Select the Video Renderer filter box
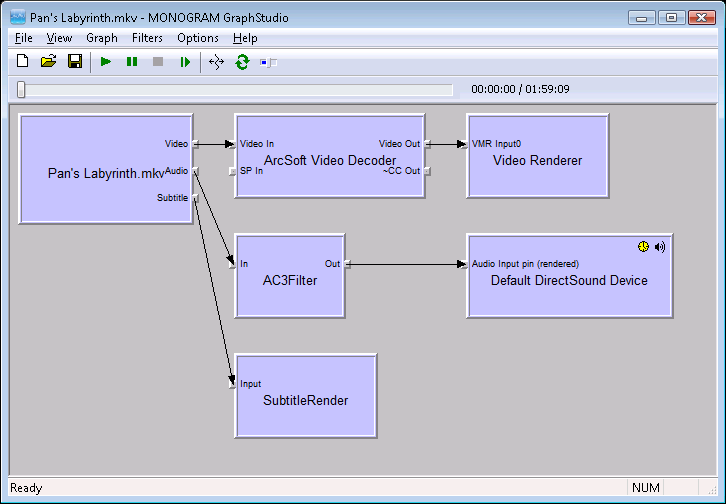Screen dimensions: 726x504 (538, 156)
